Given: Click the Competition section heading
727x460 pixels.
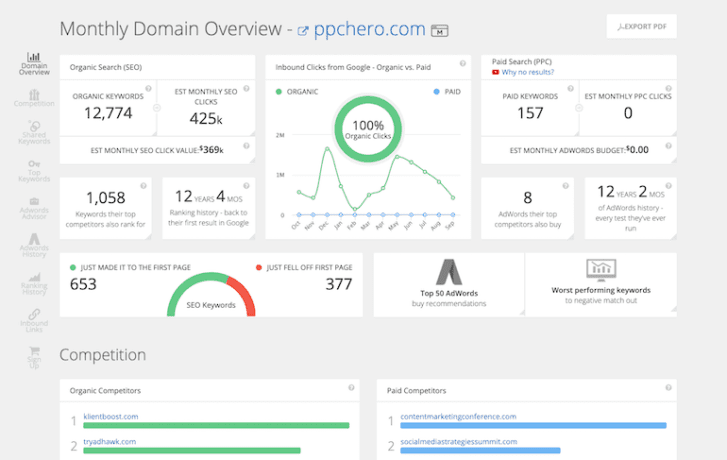Looking at the screenshot, I should click(102, 355).
